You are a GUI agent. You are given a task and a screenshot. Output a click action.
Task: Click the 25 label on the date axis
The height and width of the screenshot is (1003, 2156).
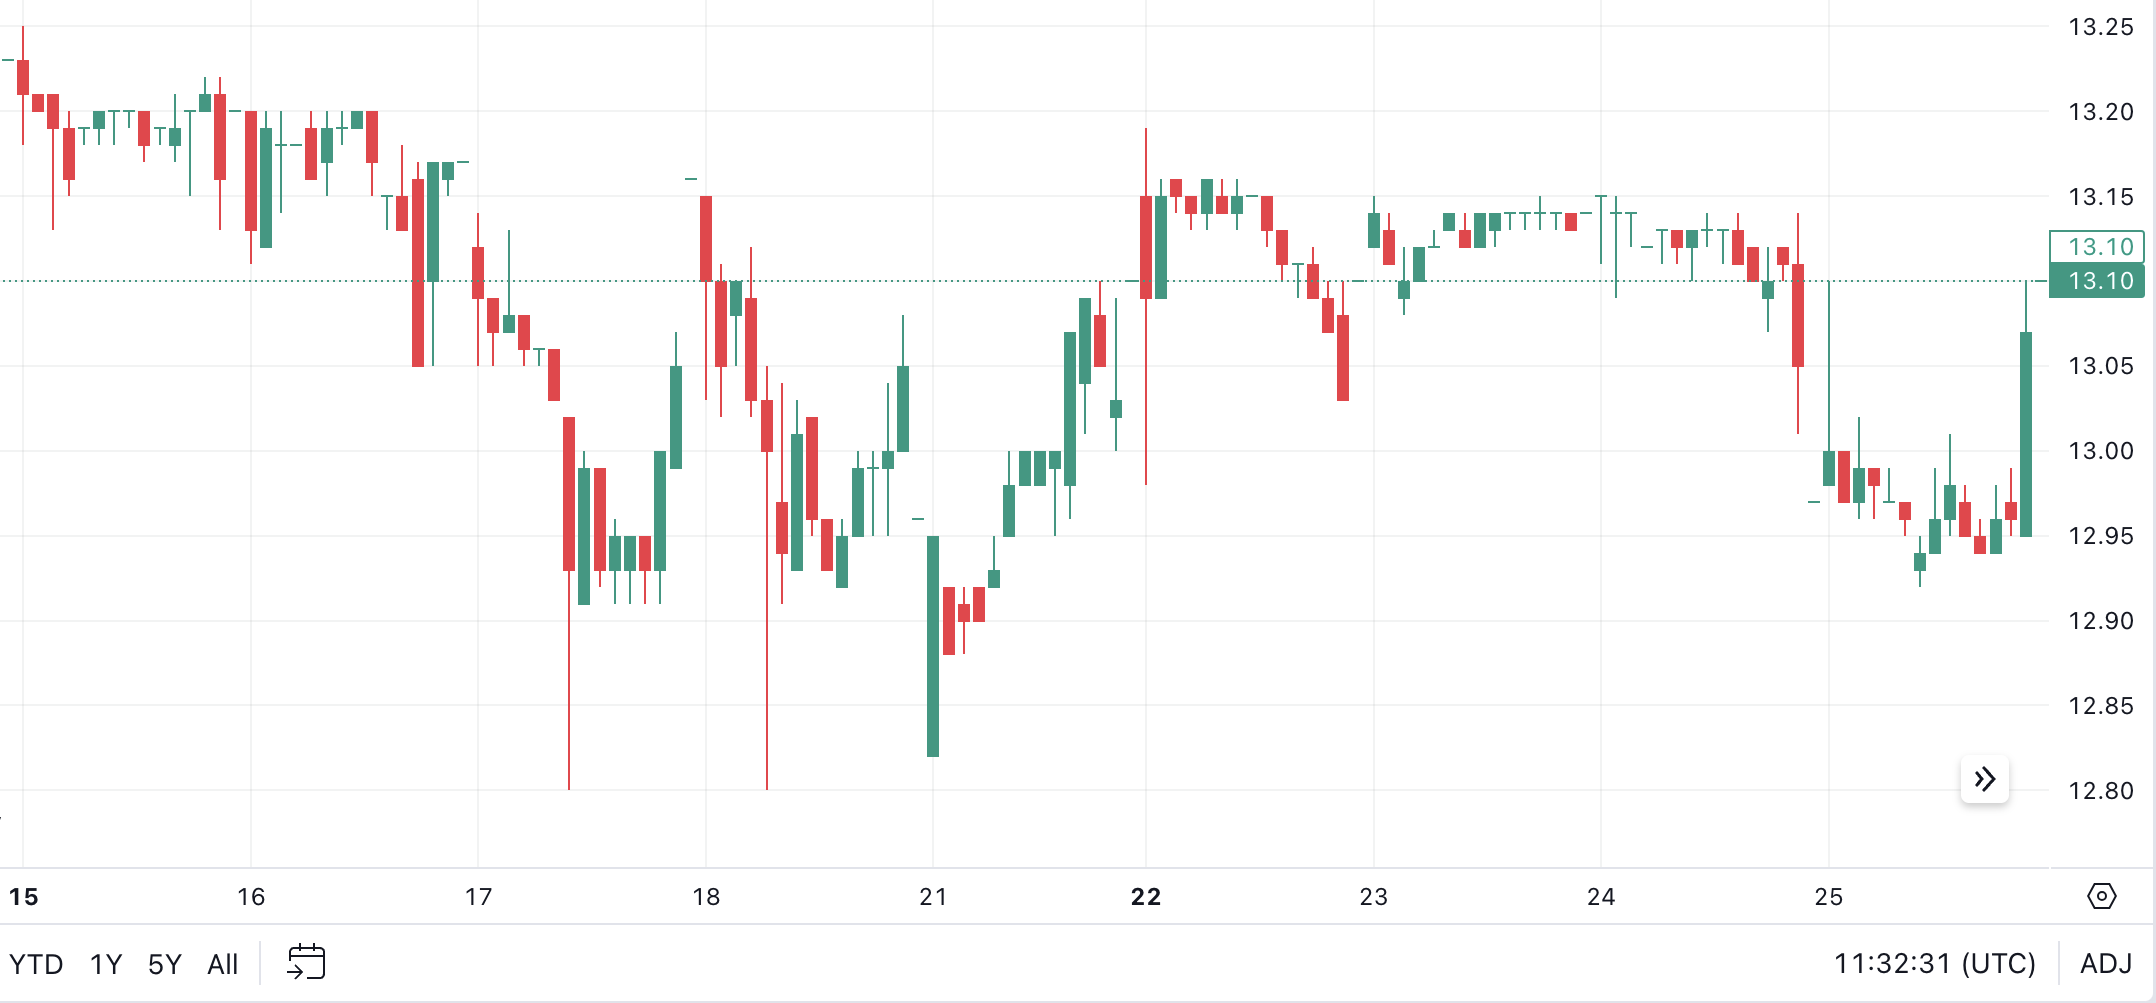coord(1830,897)
